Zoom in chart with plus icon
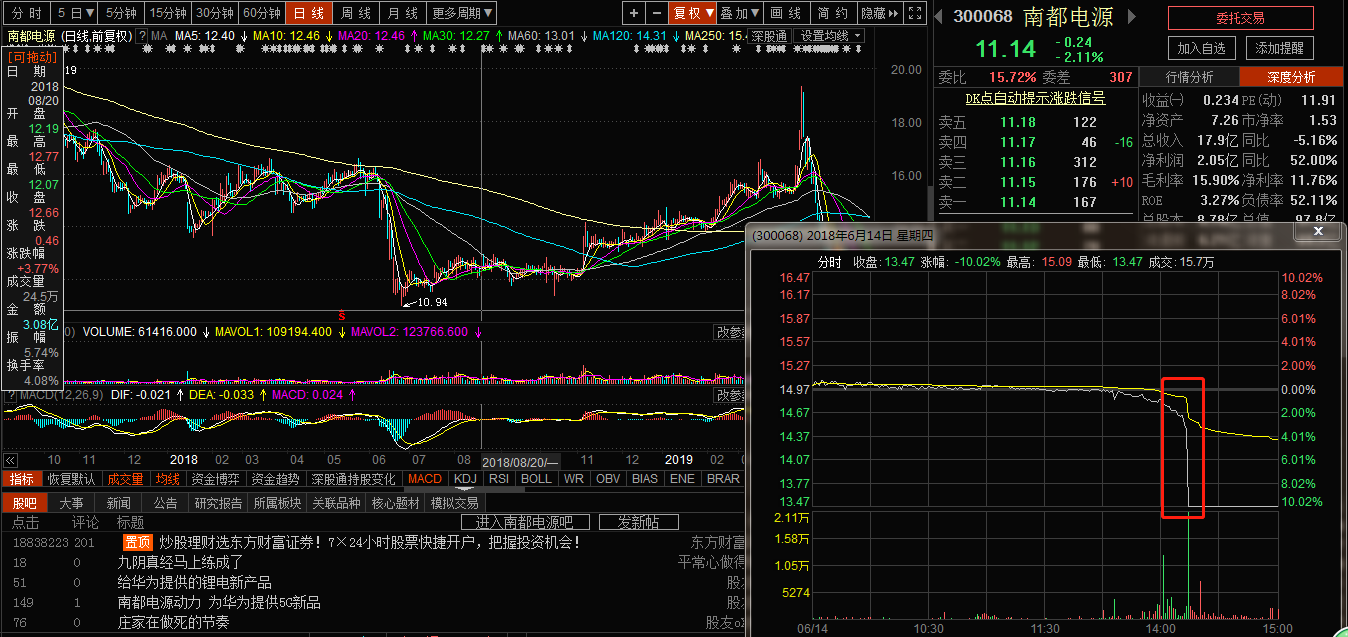The width and height of the screenshot is (1348, 637). point(634,13)
